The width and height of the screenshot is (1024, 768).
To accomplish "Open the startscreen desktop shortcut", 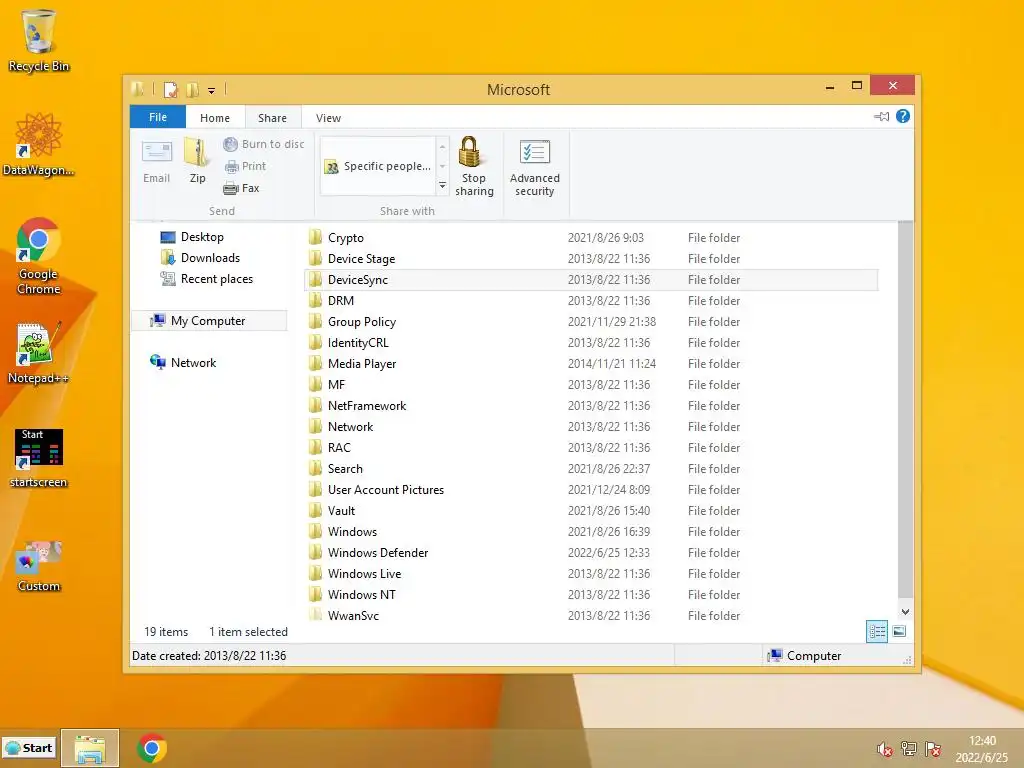I will tap(39, 458).
